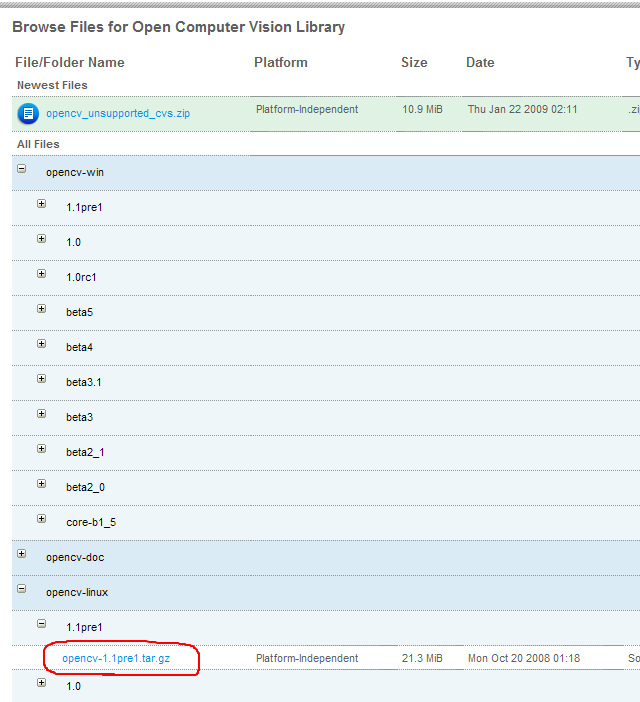
Task: Click the File/Folder Name column header
Action: [70, 62]
